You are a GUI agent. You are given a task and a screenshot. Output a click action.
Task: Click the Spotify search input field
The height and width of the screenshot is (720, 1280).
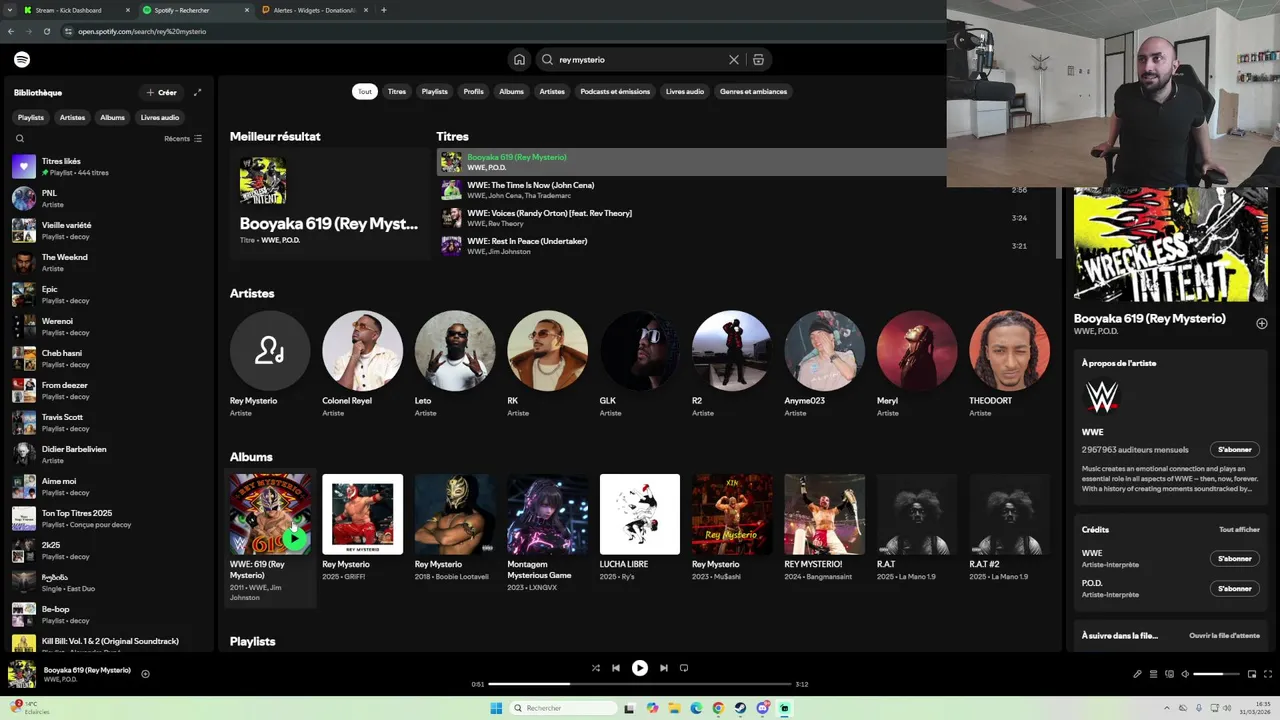[640, 60]
